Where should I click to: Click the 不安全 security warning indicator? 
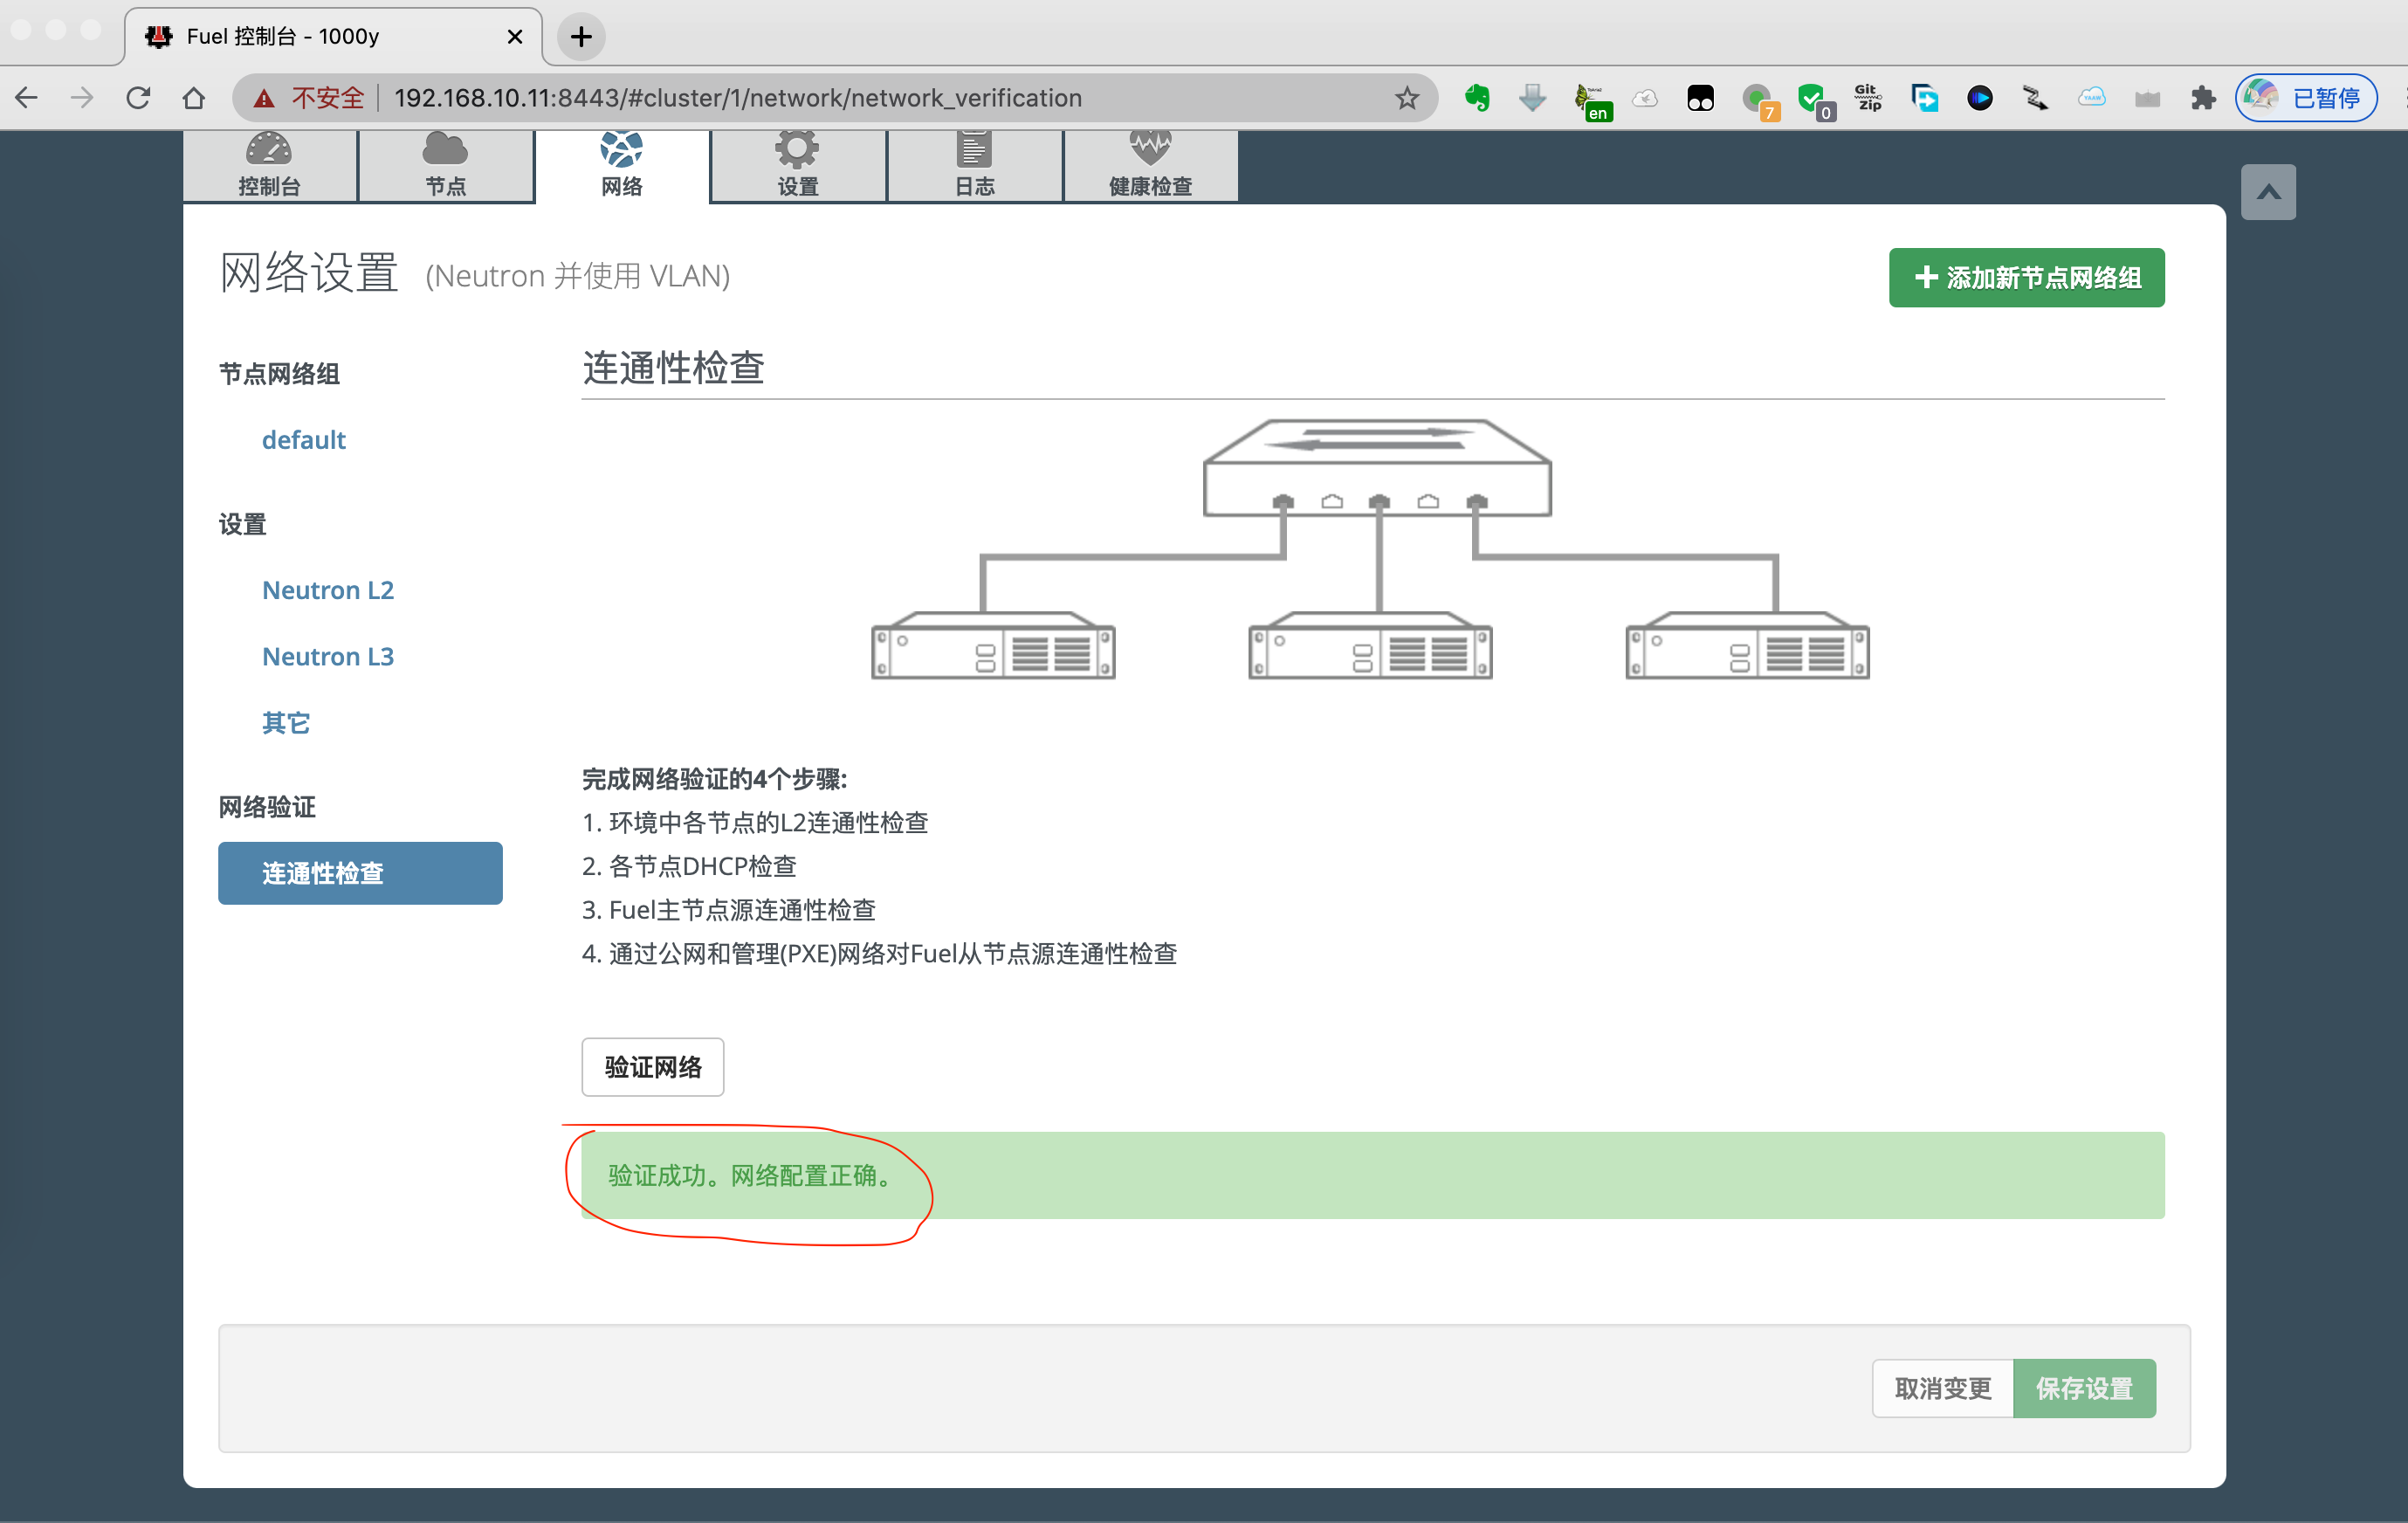click(308, 98)
